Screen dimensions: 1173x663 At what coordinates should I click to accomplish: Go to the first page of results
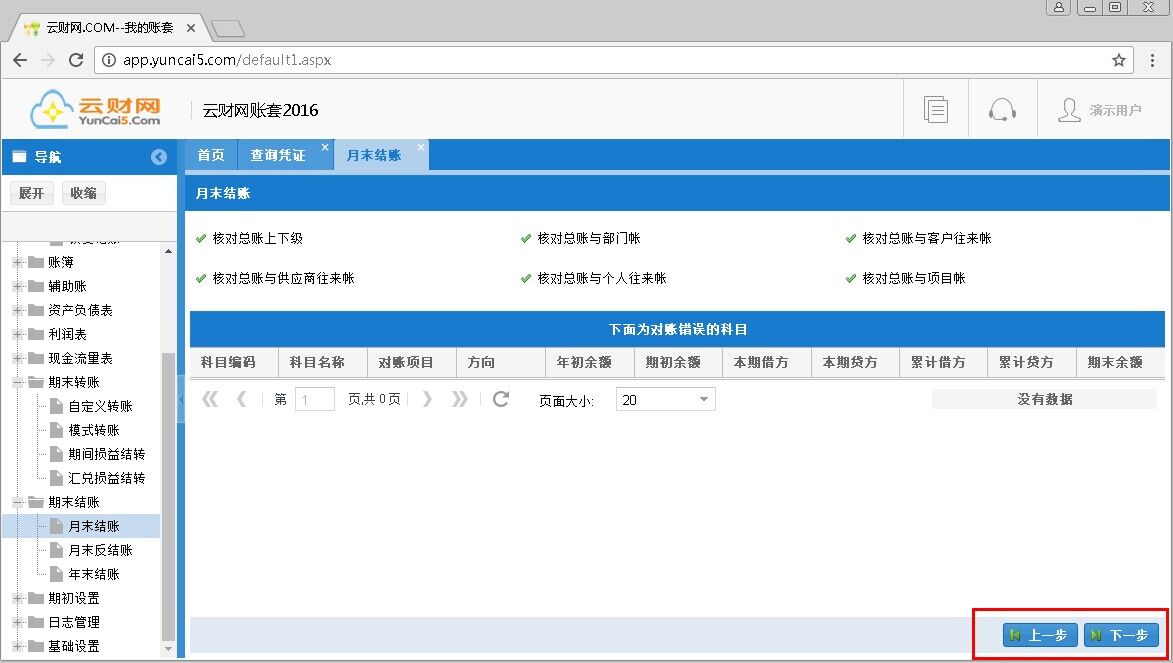(210, 399)
